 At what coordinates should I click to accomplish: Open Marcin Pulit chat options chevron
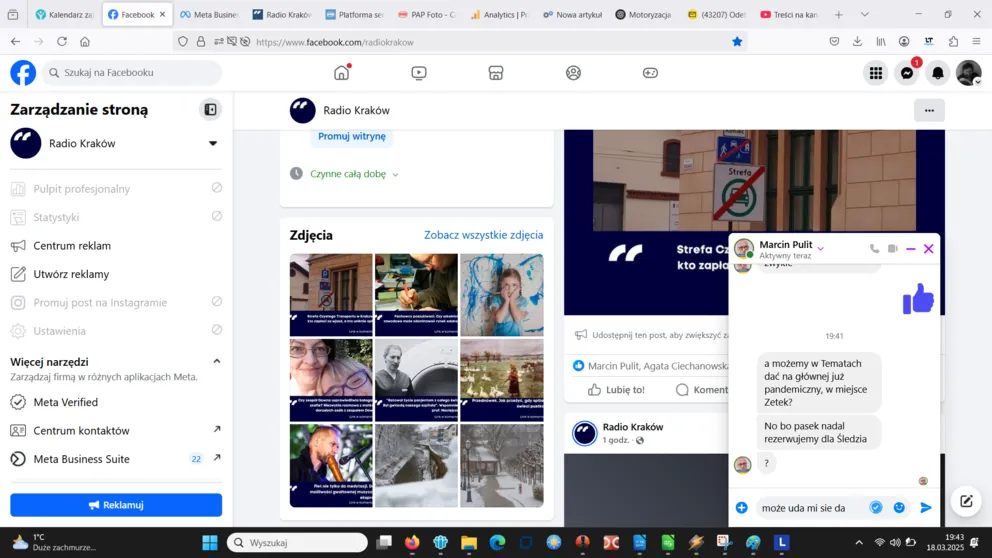(821, 249)
